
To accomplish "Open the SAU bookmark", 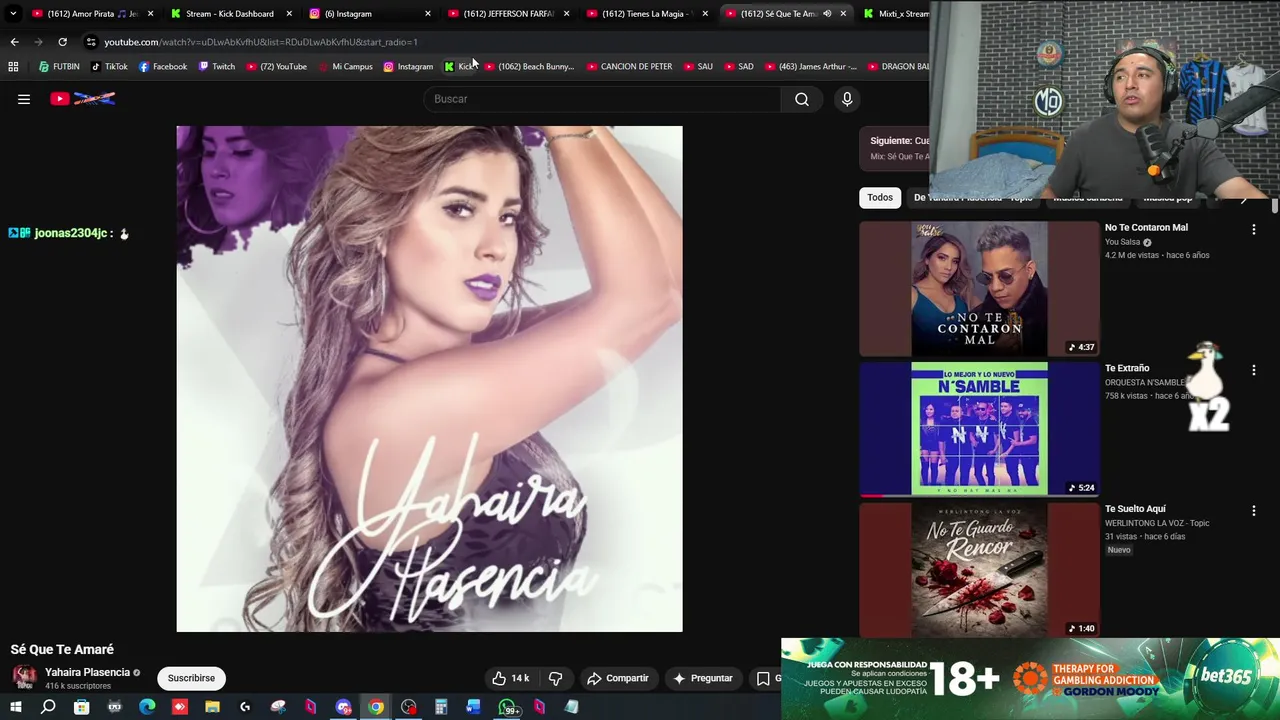I will click(x=698, y=67).
